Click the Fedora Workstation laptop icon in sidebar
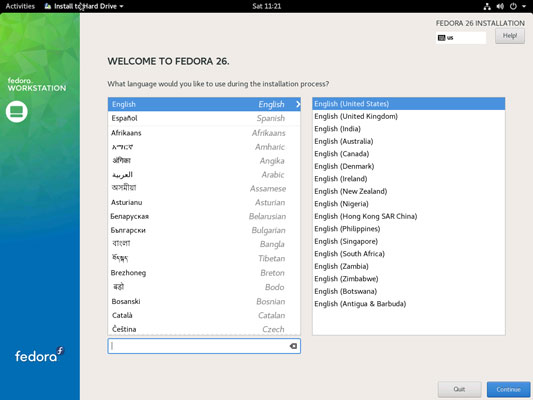This screenshot has height=400, width=533. 16,111
